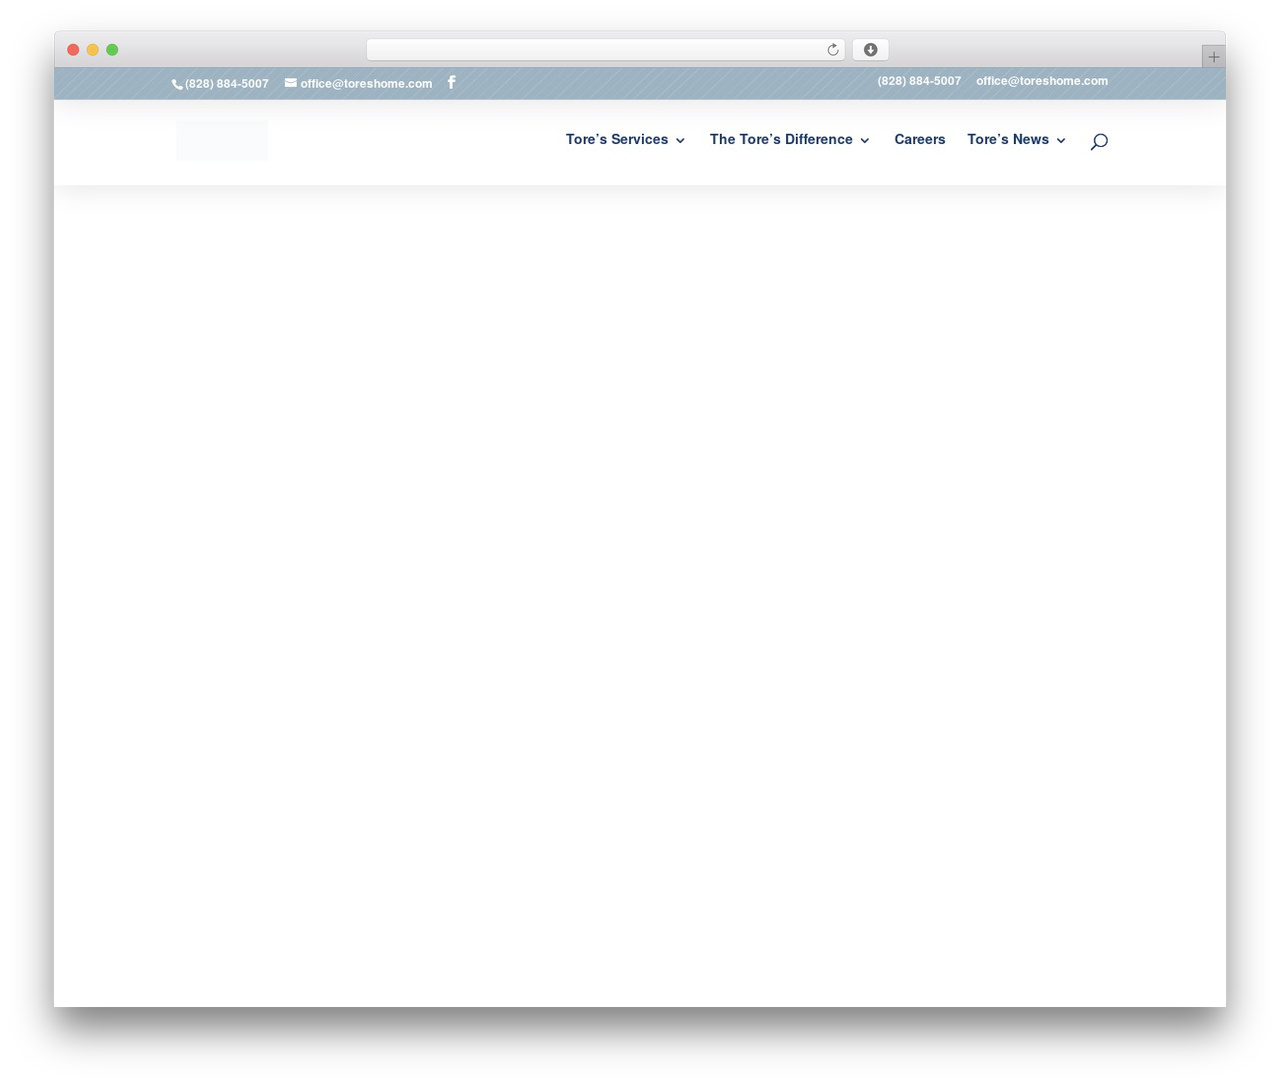Click the Facebook icon in top bar

(451, 82)
